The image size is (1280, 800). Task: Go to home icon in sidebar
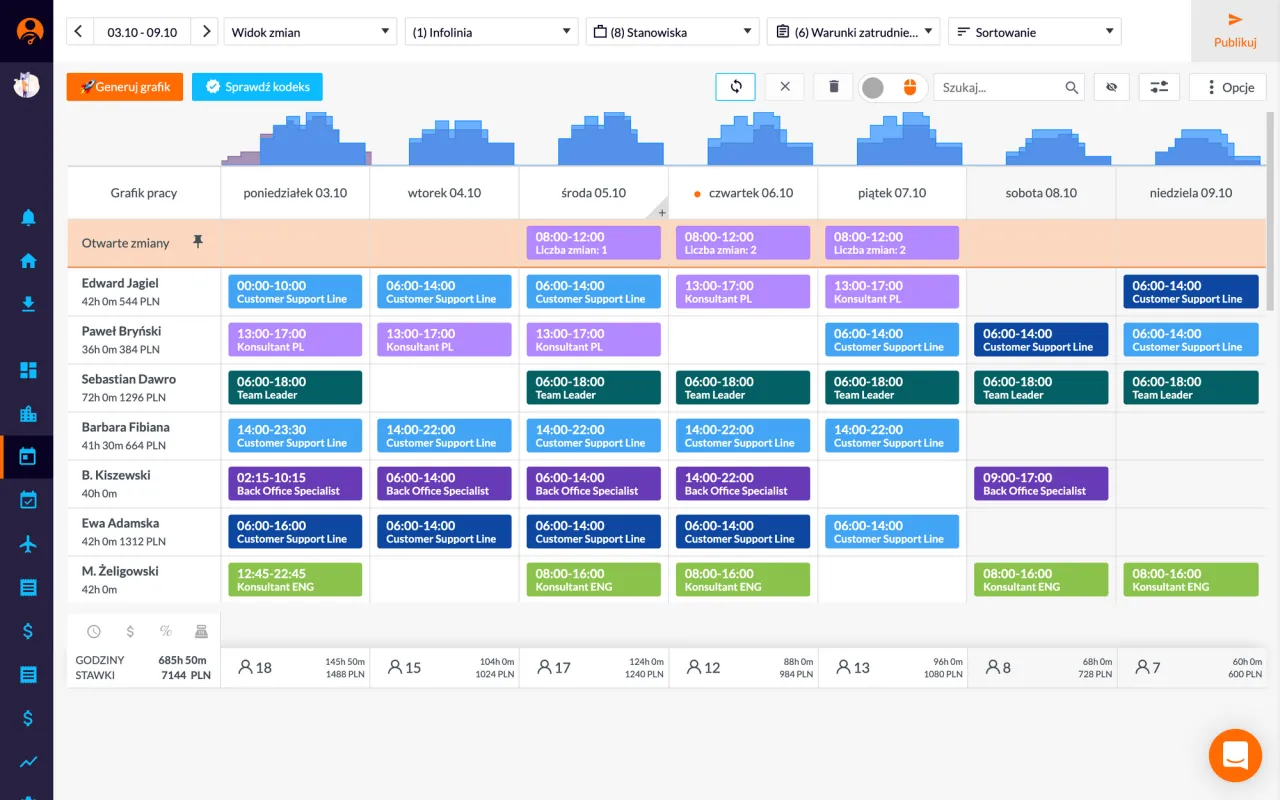tap(28, 261)
